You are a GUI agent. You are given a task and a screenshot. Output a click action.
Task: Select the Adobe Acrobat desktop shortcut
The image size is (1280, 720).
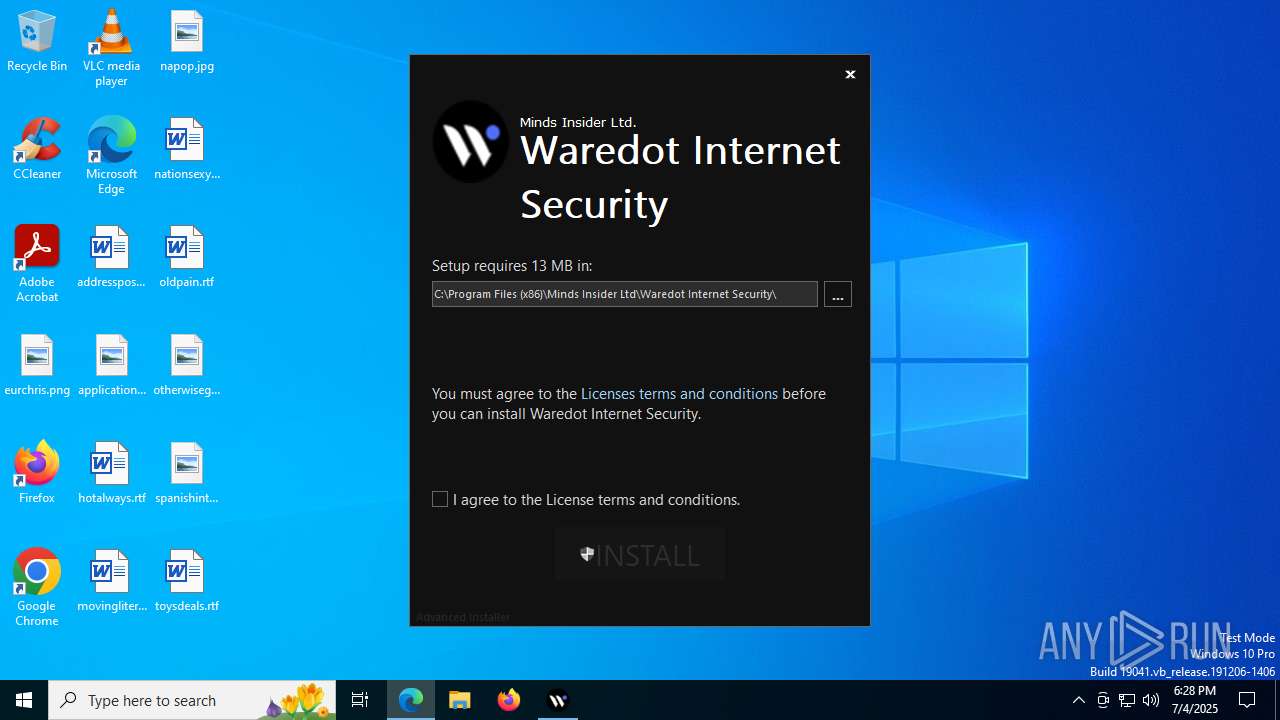point(37,264)
